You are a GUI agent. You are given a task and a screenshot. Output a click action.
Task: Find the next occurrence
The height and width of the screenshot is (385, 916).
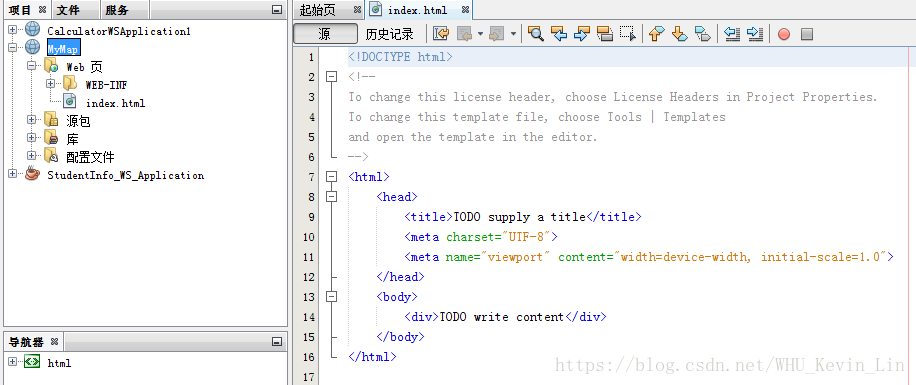click(582, 34)
